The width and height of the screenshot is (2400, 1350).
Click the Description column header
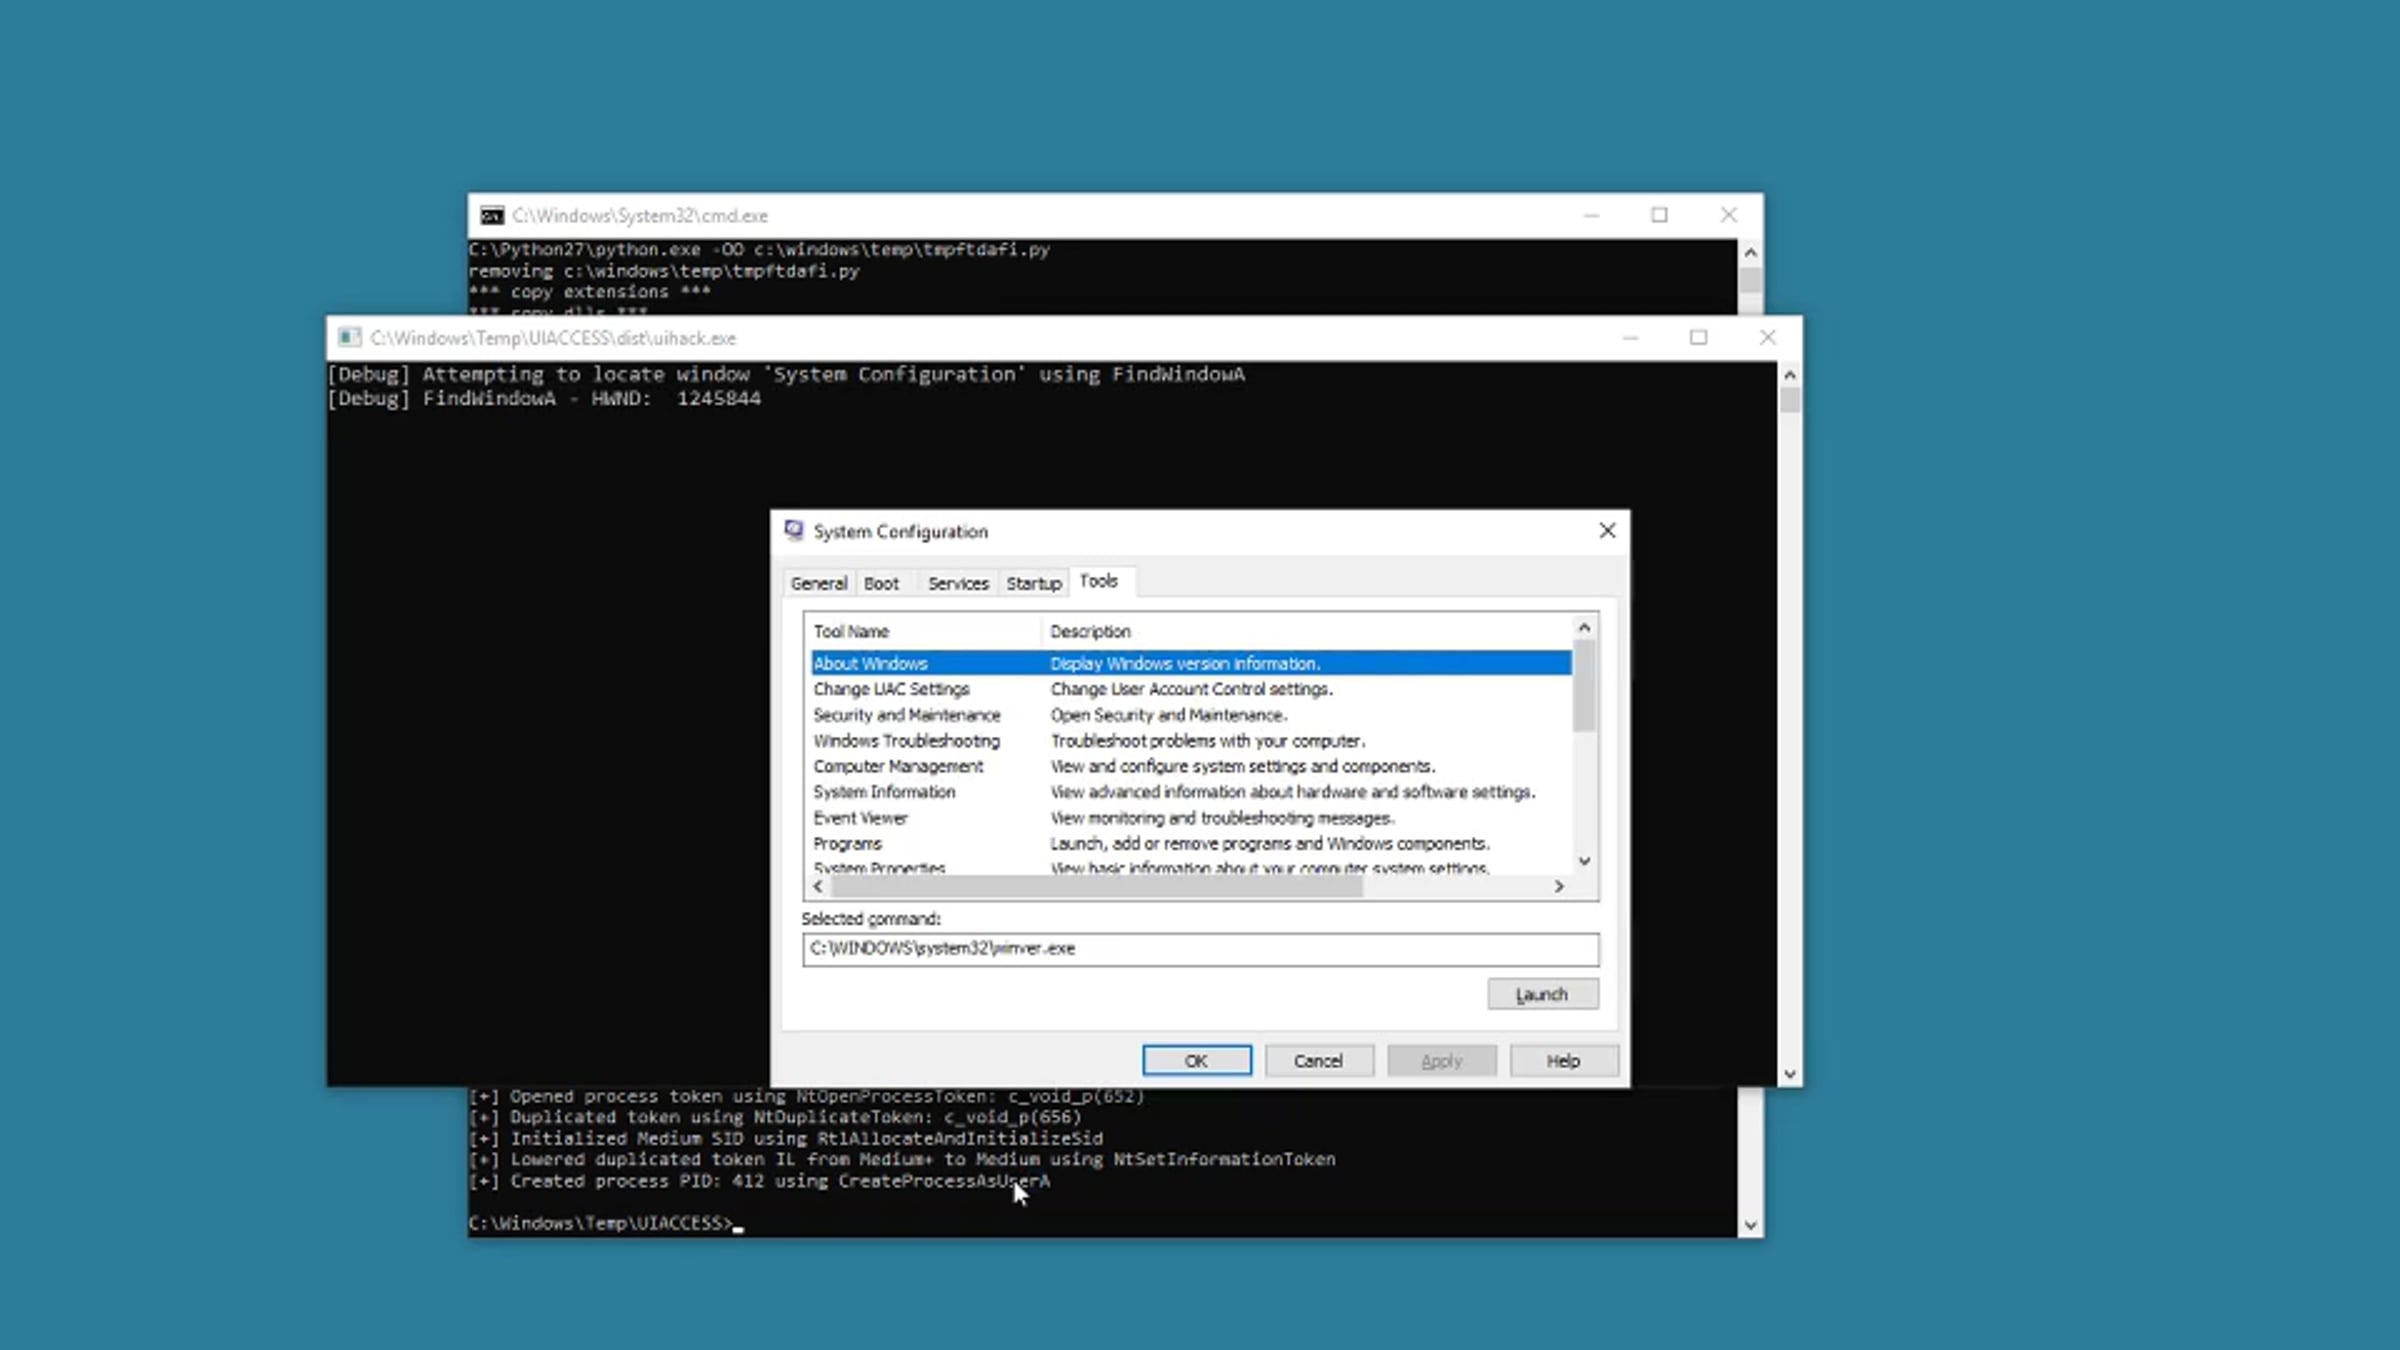point(1307,631)
